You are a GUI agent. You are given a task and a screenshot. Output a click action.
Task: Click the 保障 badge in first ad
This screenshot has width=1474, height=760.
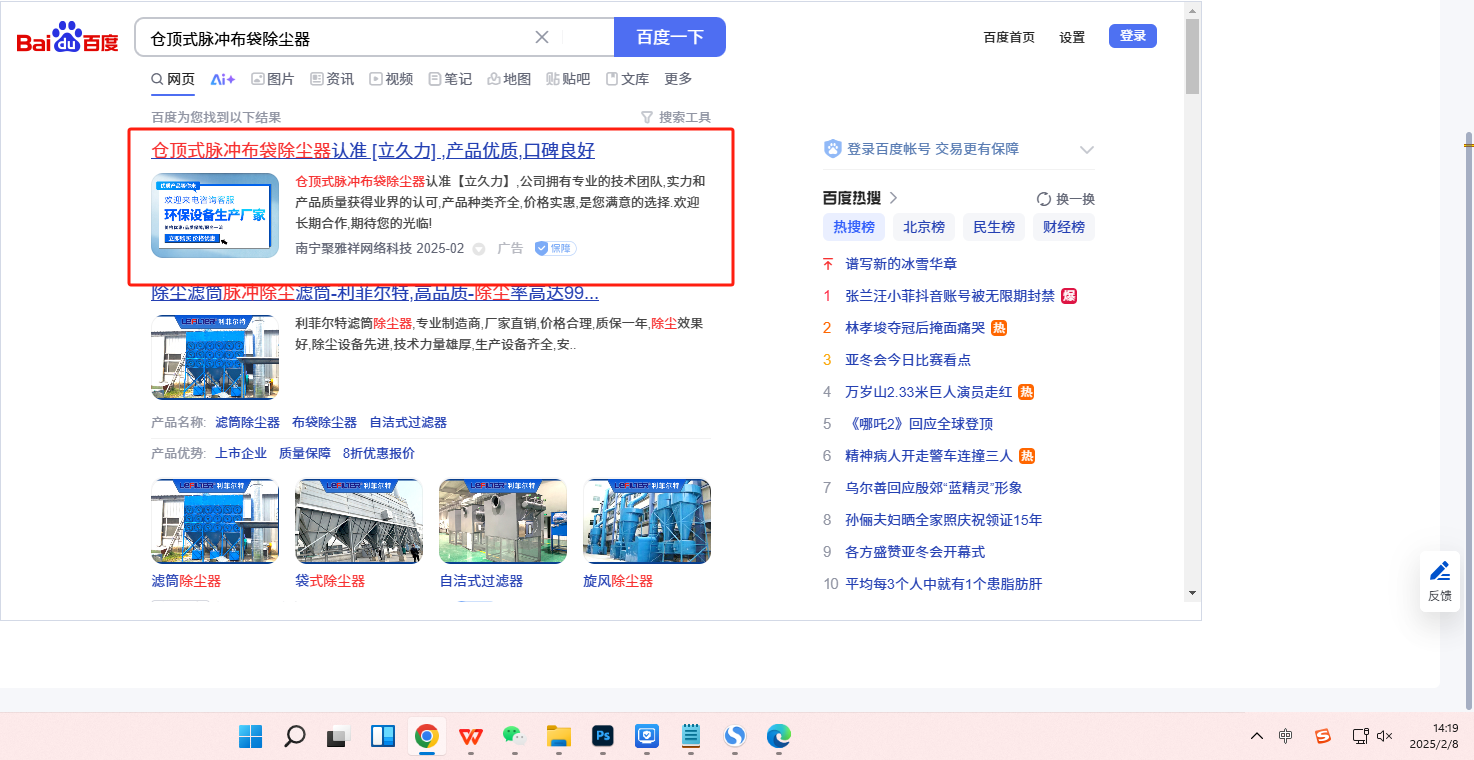[x=555, y=248]
